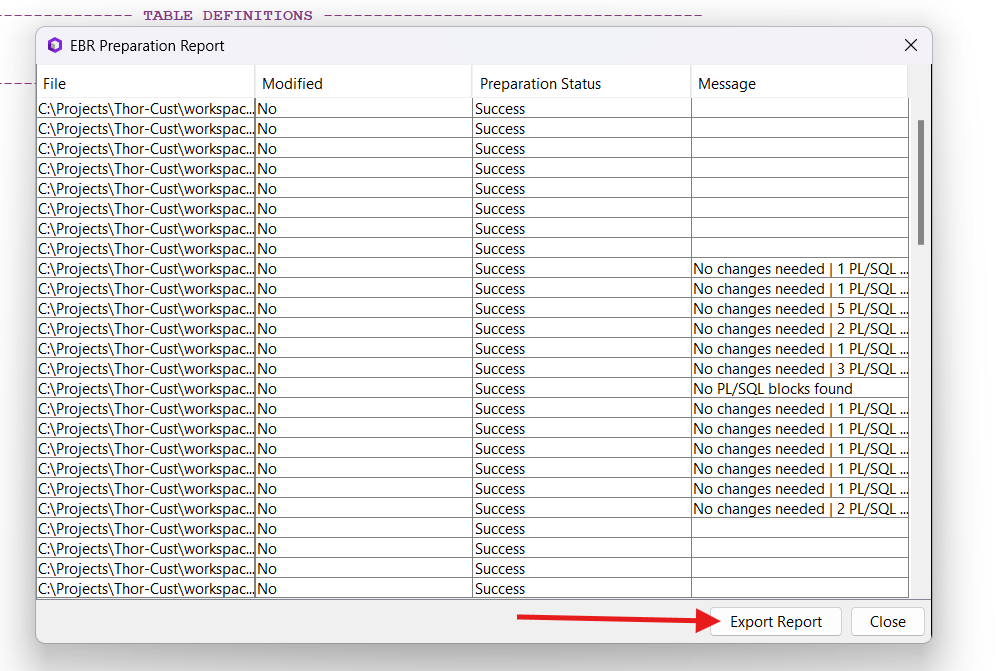
Task: Select the first "No changes needed" message cell
Action: (799, 269)
